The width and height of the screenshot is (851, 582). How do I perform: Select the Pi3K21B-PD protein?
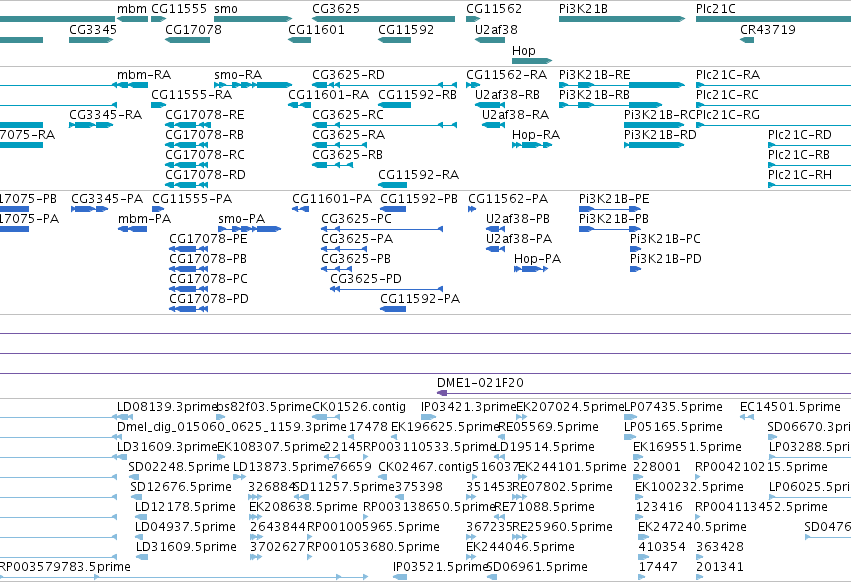pos(636,269)
